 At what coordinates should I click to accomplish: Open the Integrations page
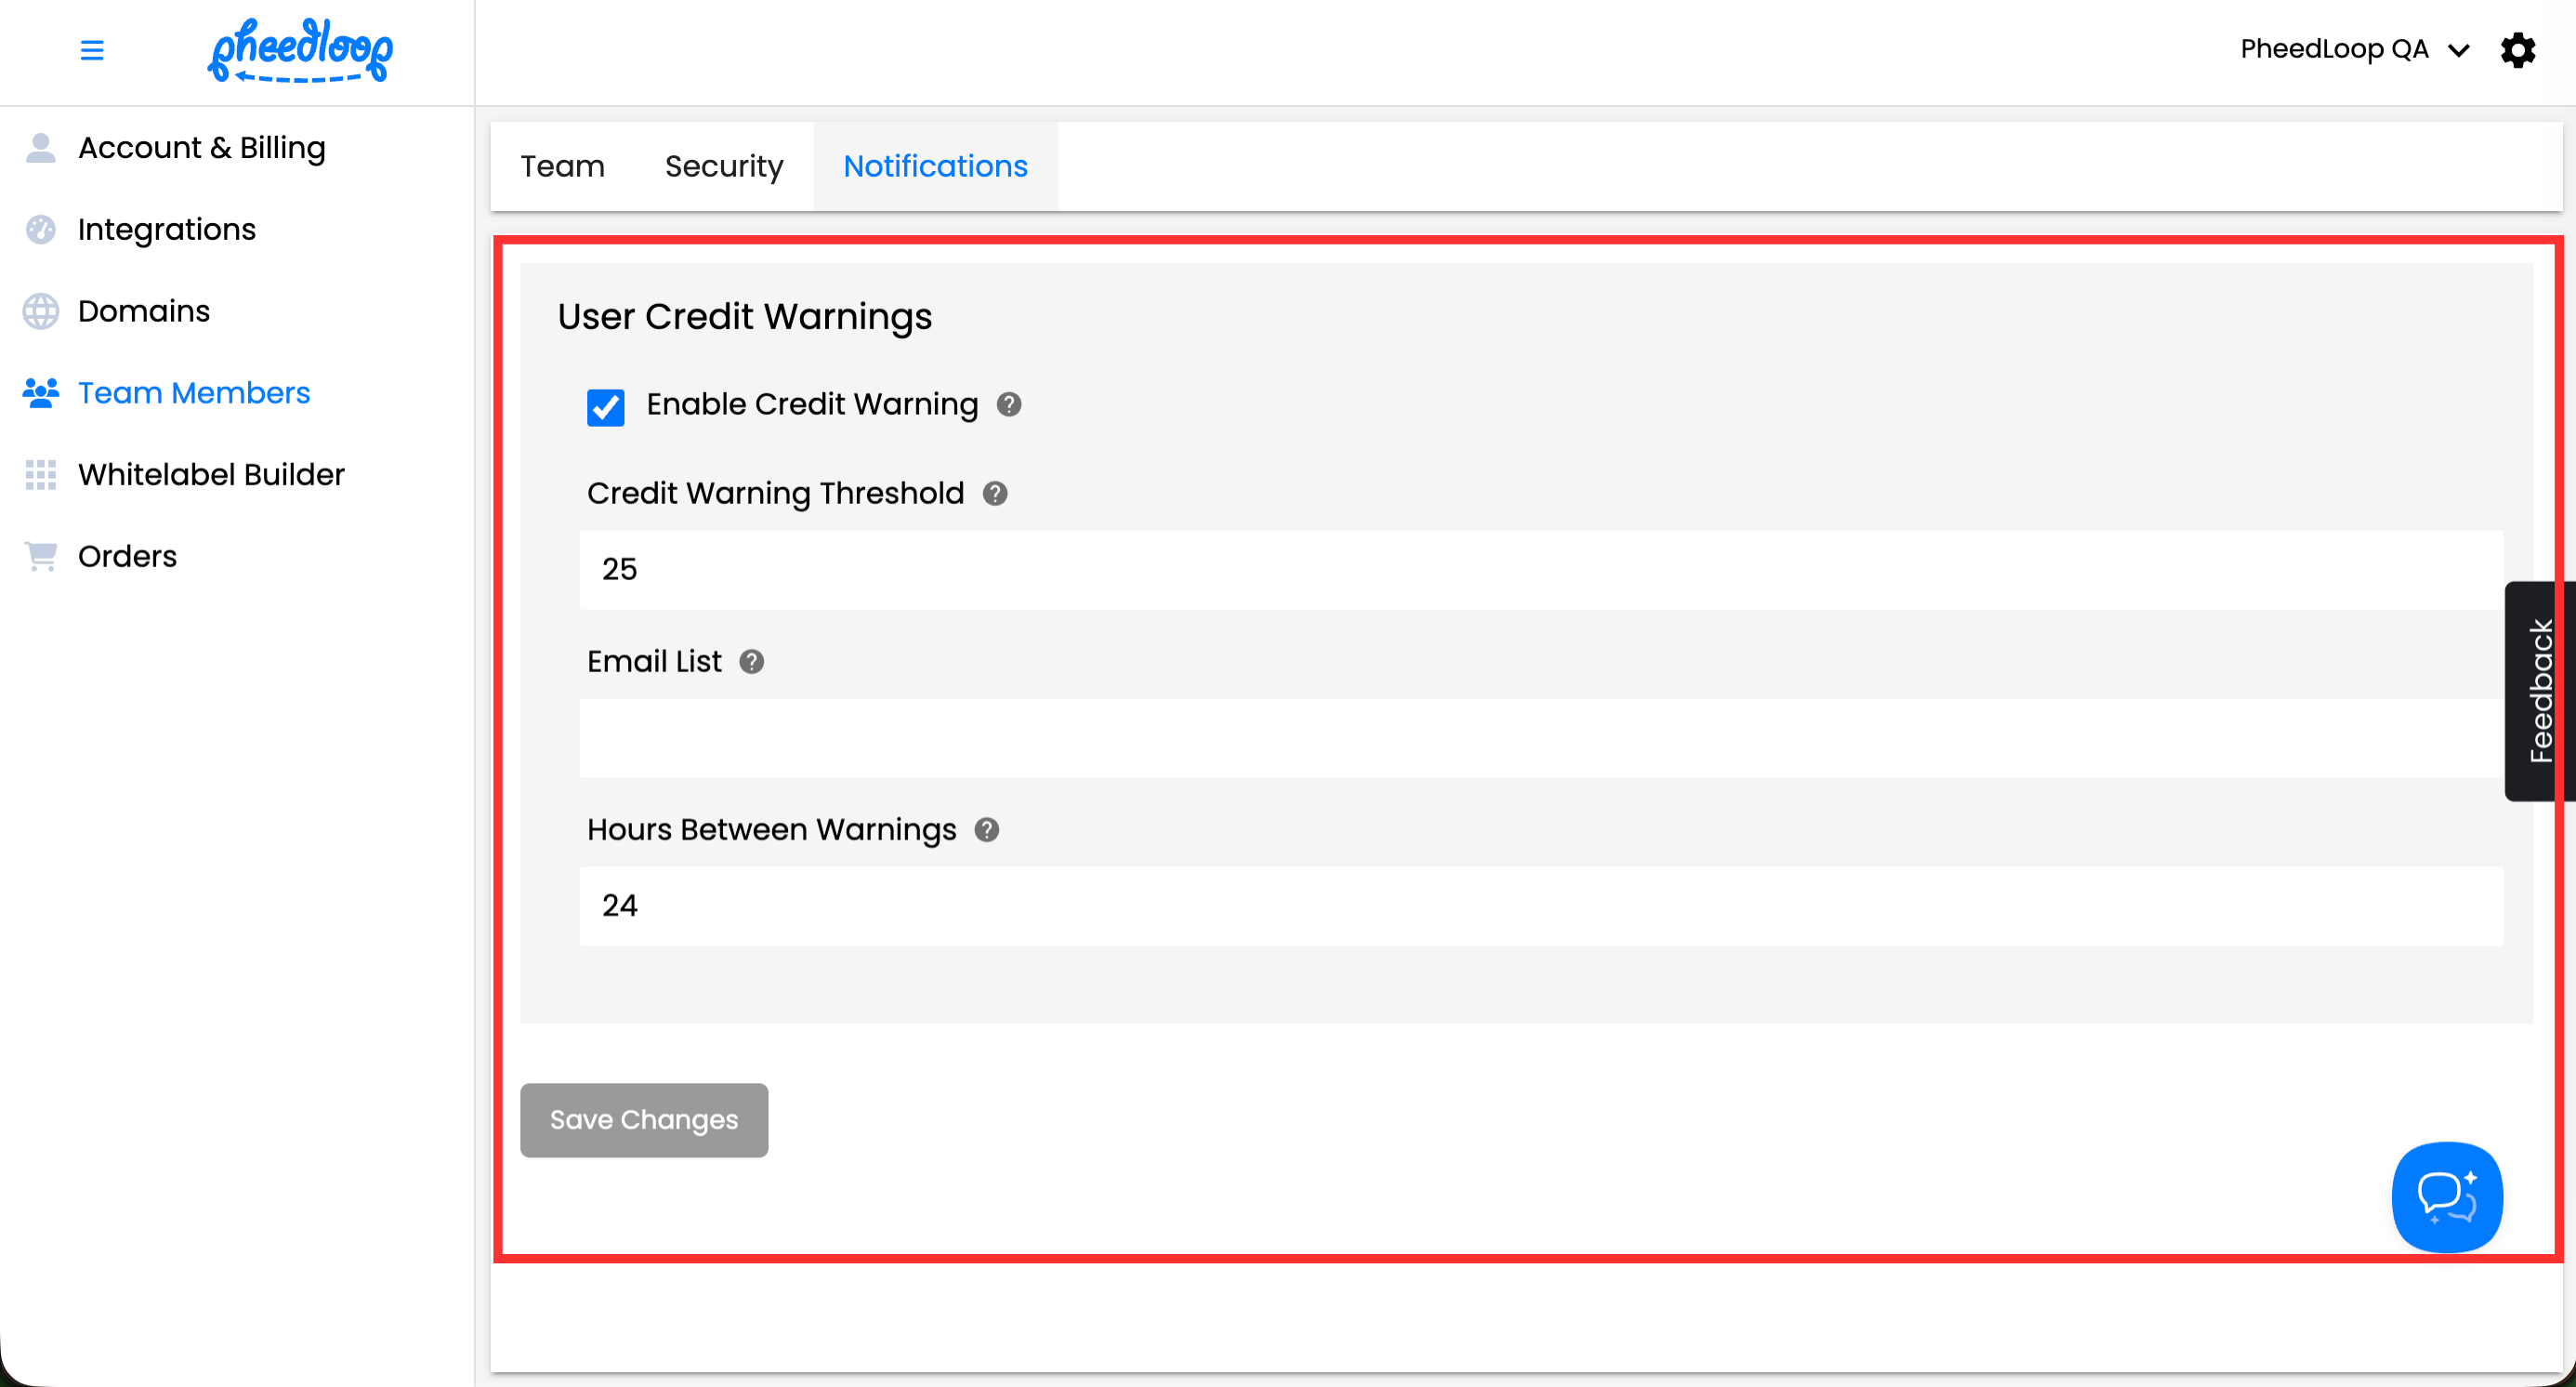[166, 229]
